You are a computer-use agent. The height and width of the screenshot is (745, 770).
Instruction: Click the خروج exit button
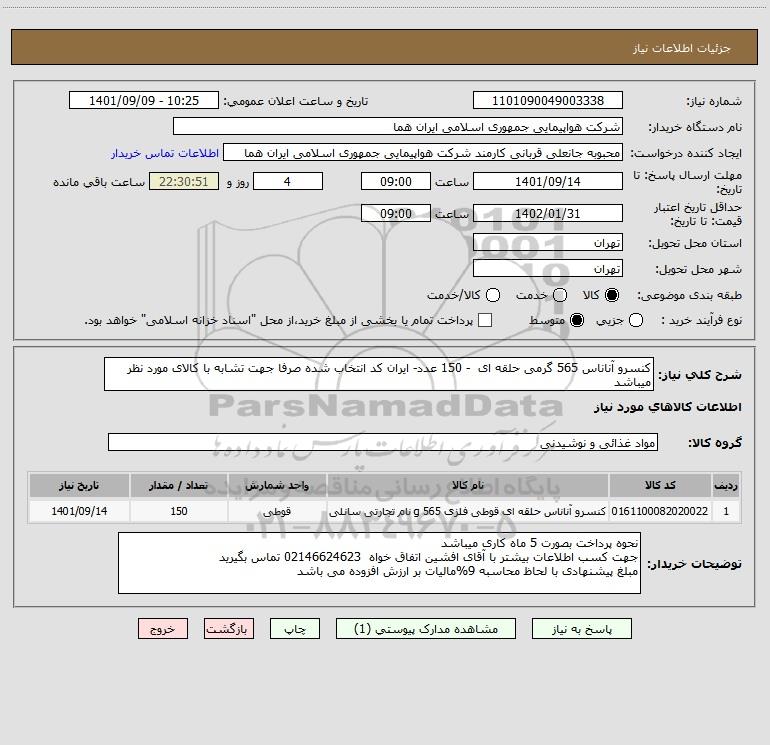(163, 629)
